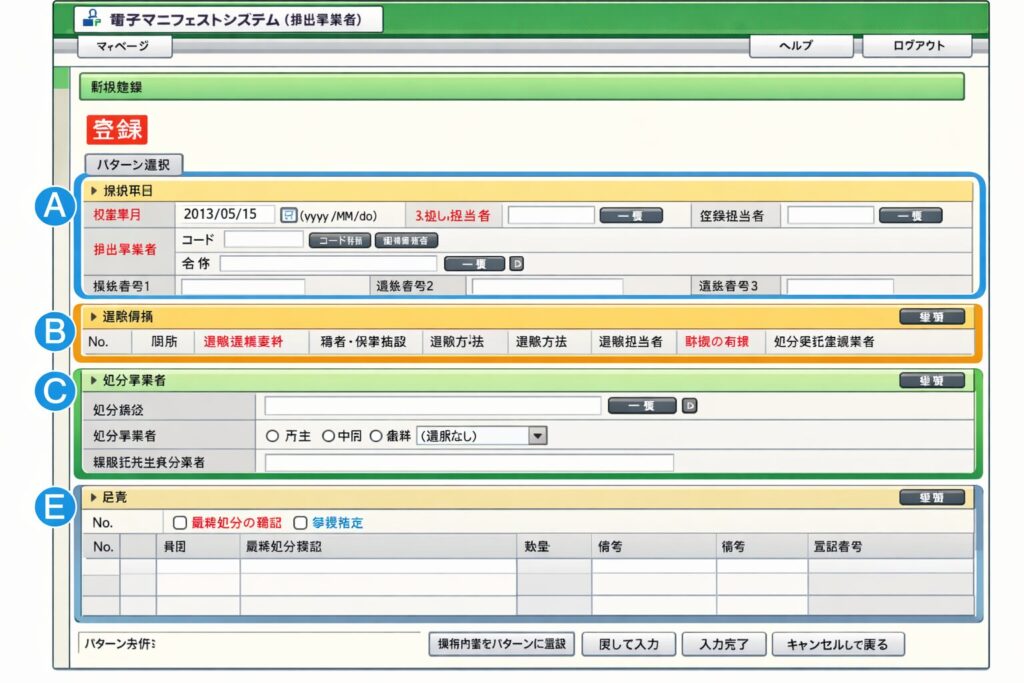1024x683 pixels.
Task: Click the app logo icon in title bar
Action: click(90, 18)
